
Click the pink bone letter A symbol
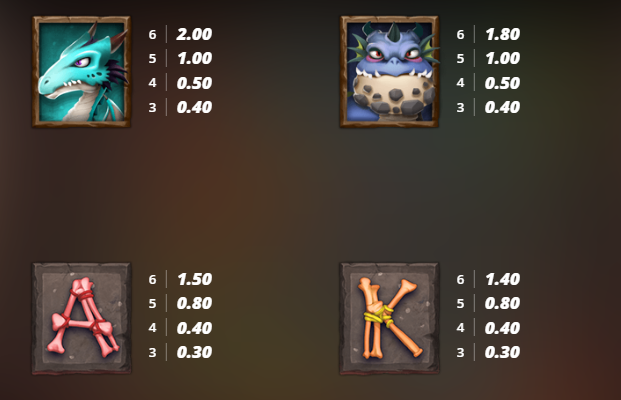click(82, 318)
